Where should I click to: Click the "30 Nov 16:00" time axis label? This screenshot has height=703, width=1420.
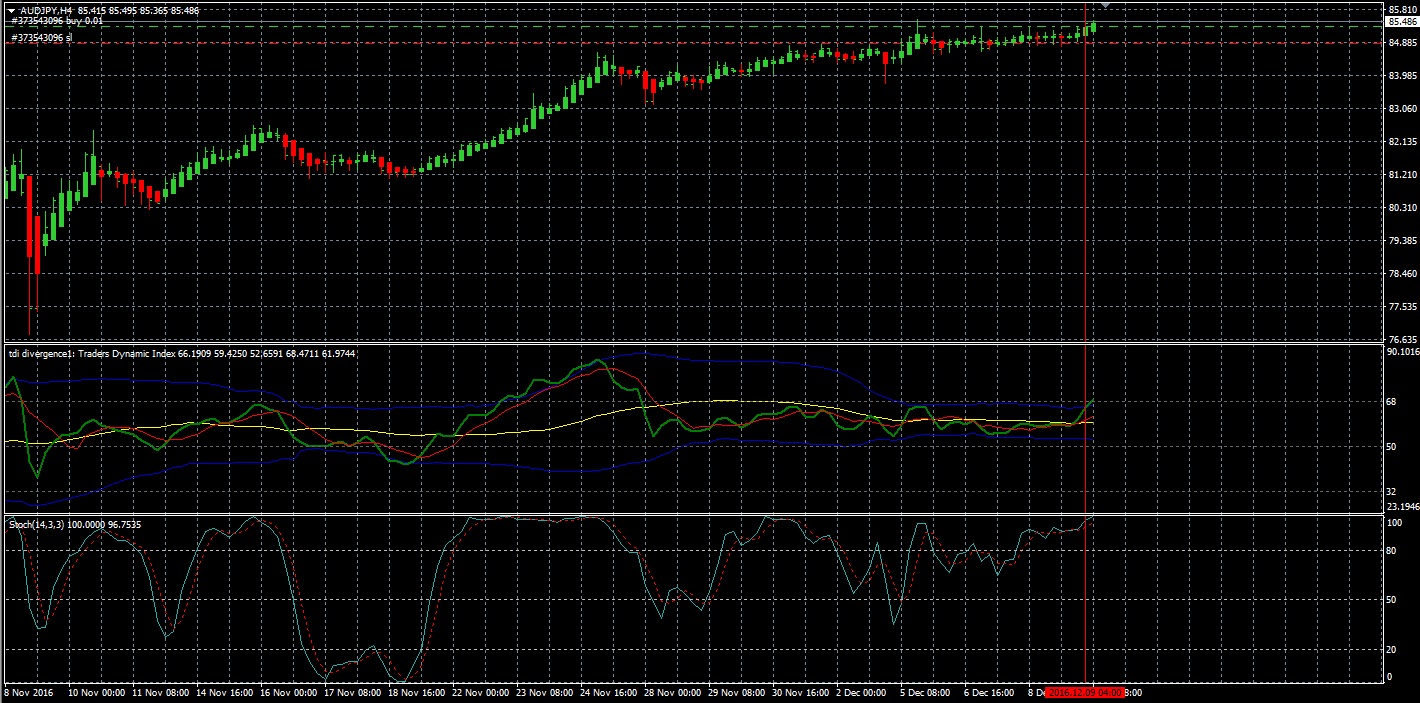pyautogui.click(x=802, y=692)
